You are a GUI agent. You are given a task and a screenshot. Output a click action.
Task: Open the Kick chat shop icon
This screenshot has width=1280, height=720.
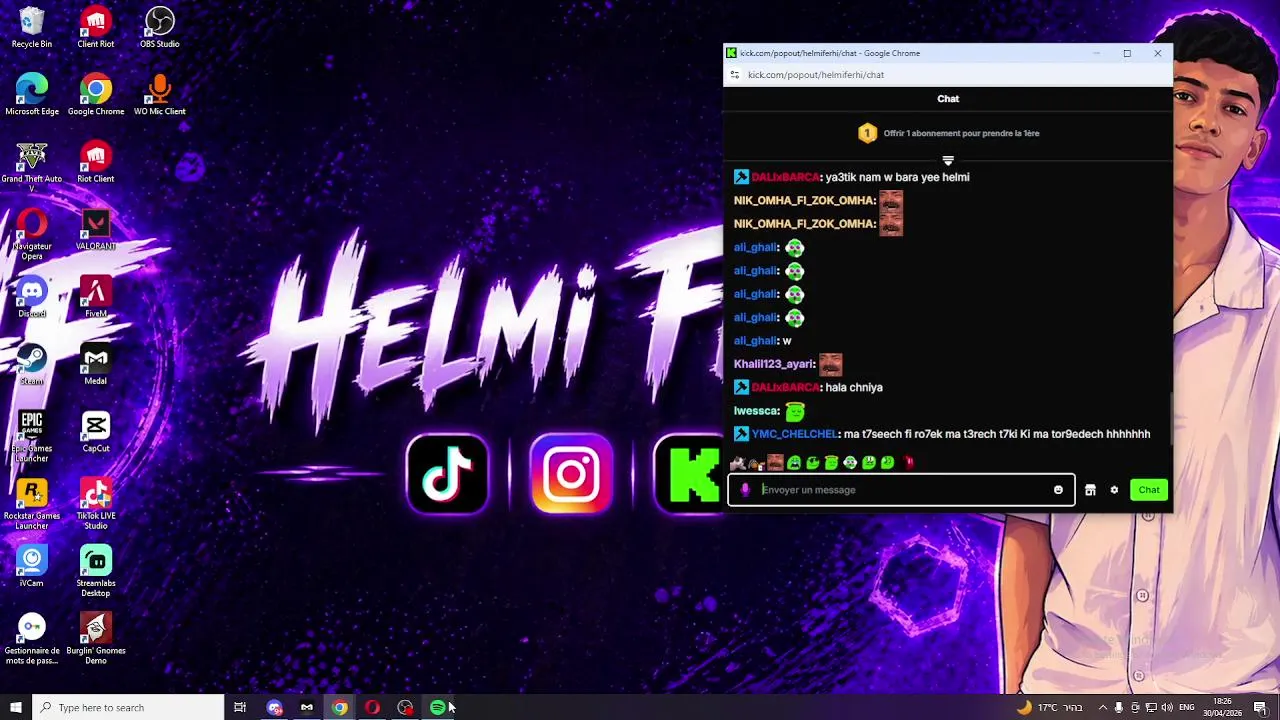1090,490
